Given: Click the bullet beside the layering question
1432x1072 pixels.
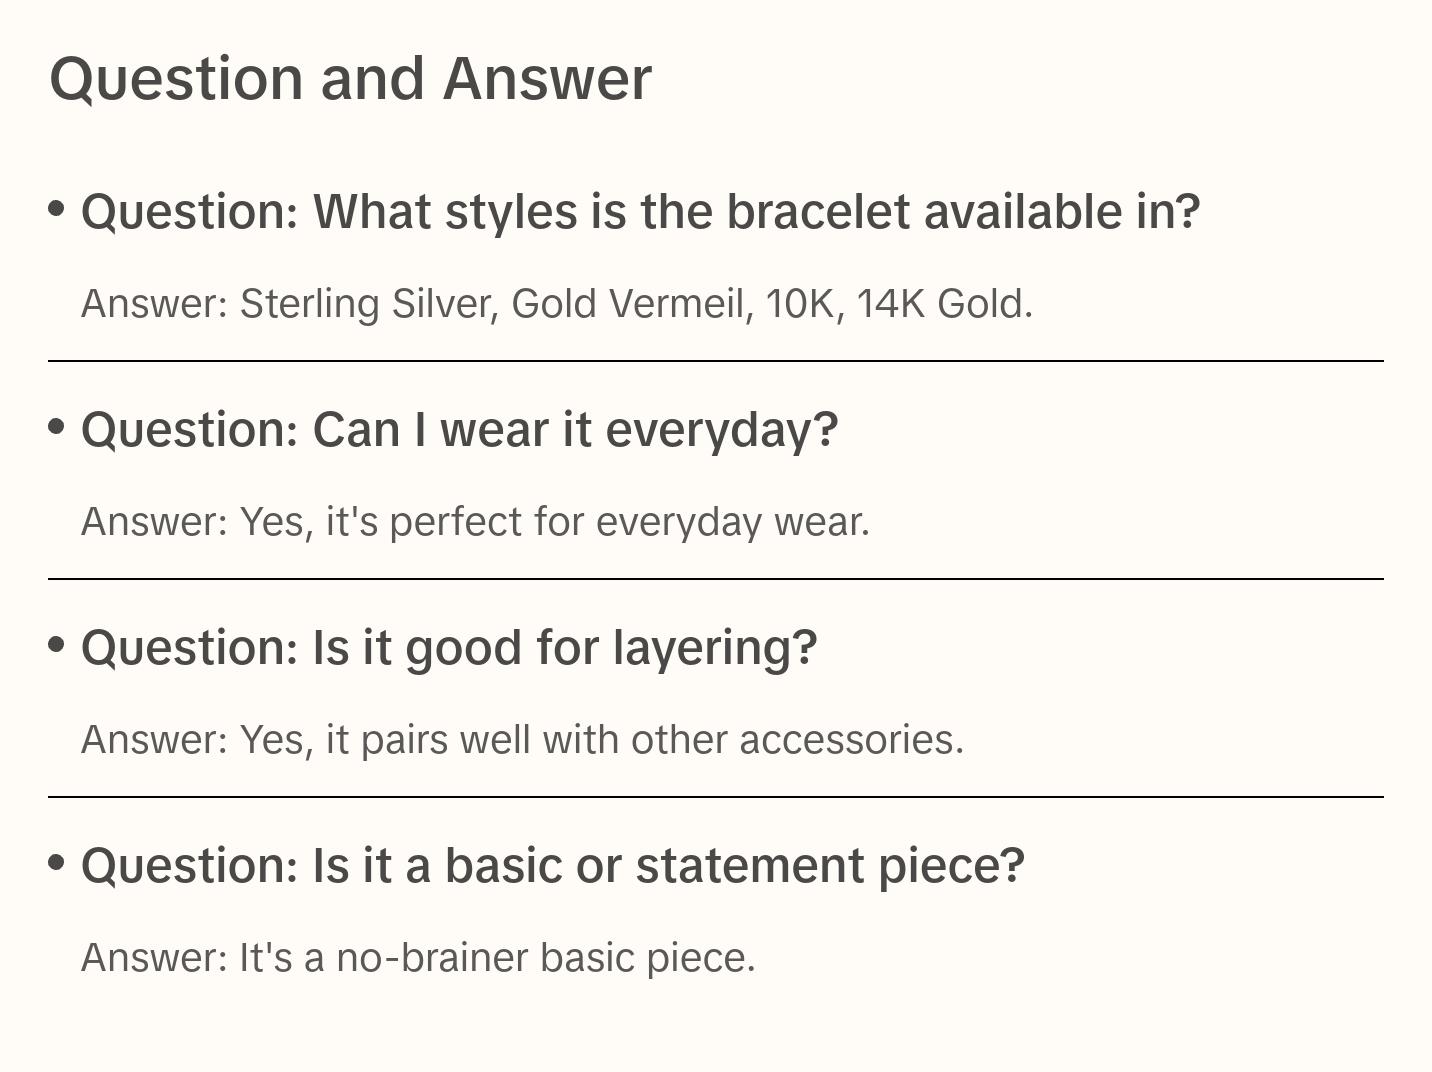Looking at the screenshot, I should [57, 645].
